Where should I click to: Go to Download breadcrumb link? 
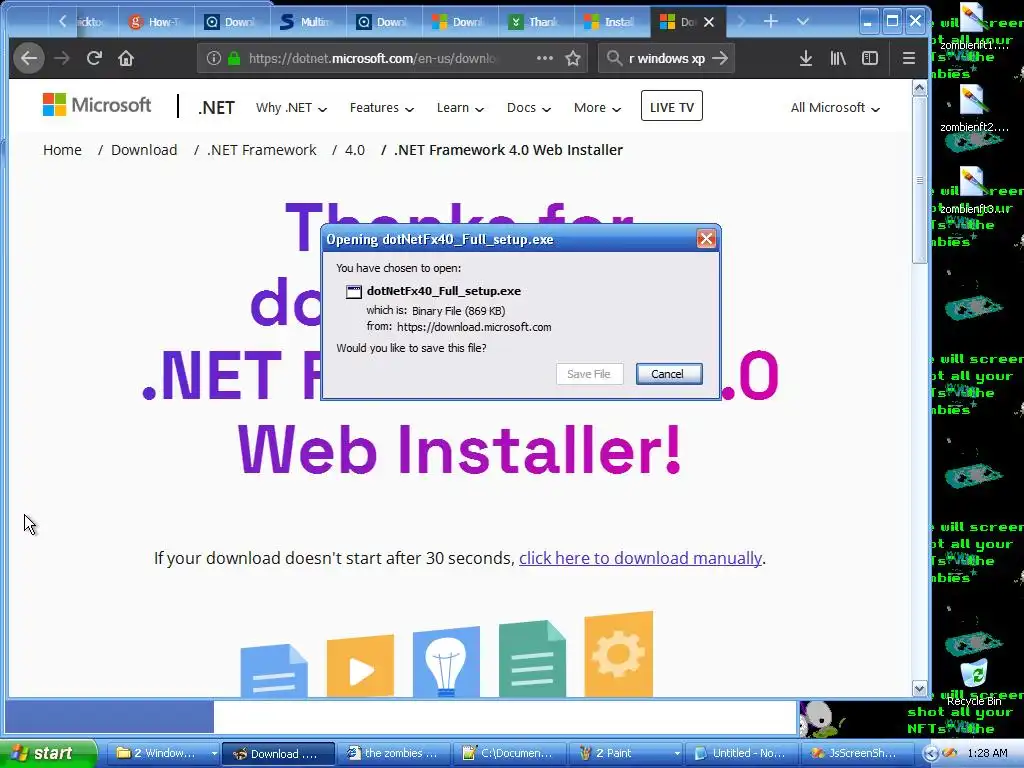(x=144, y=150)
